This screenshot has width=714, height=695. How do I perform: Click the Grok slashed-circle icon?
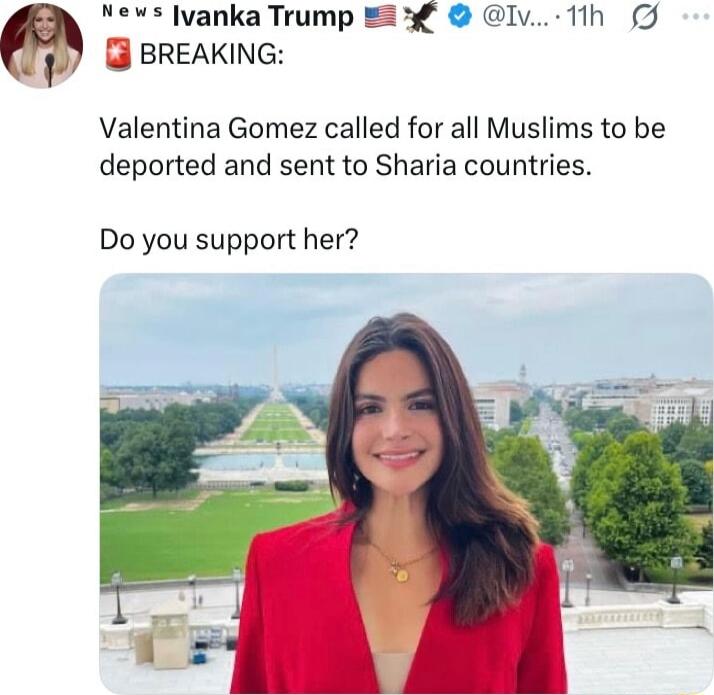click(x=647, y=17)
